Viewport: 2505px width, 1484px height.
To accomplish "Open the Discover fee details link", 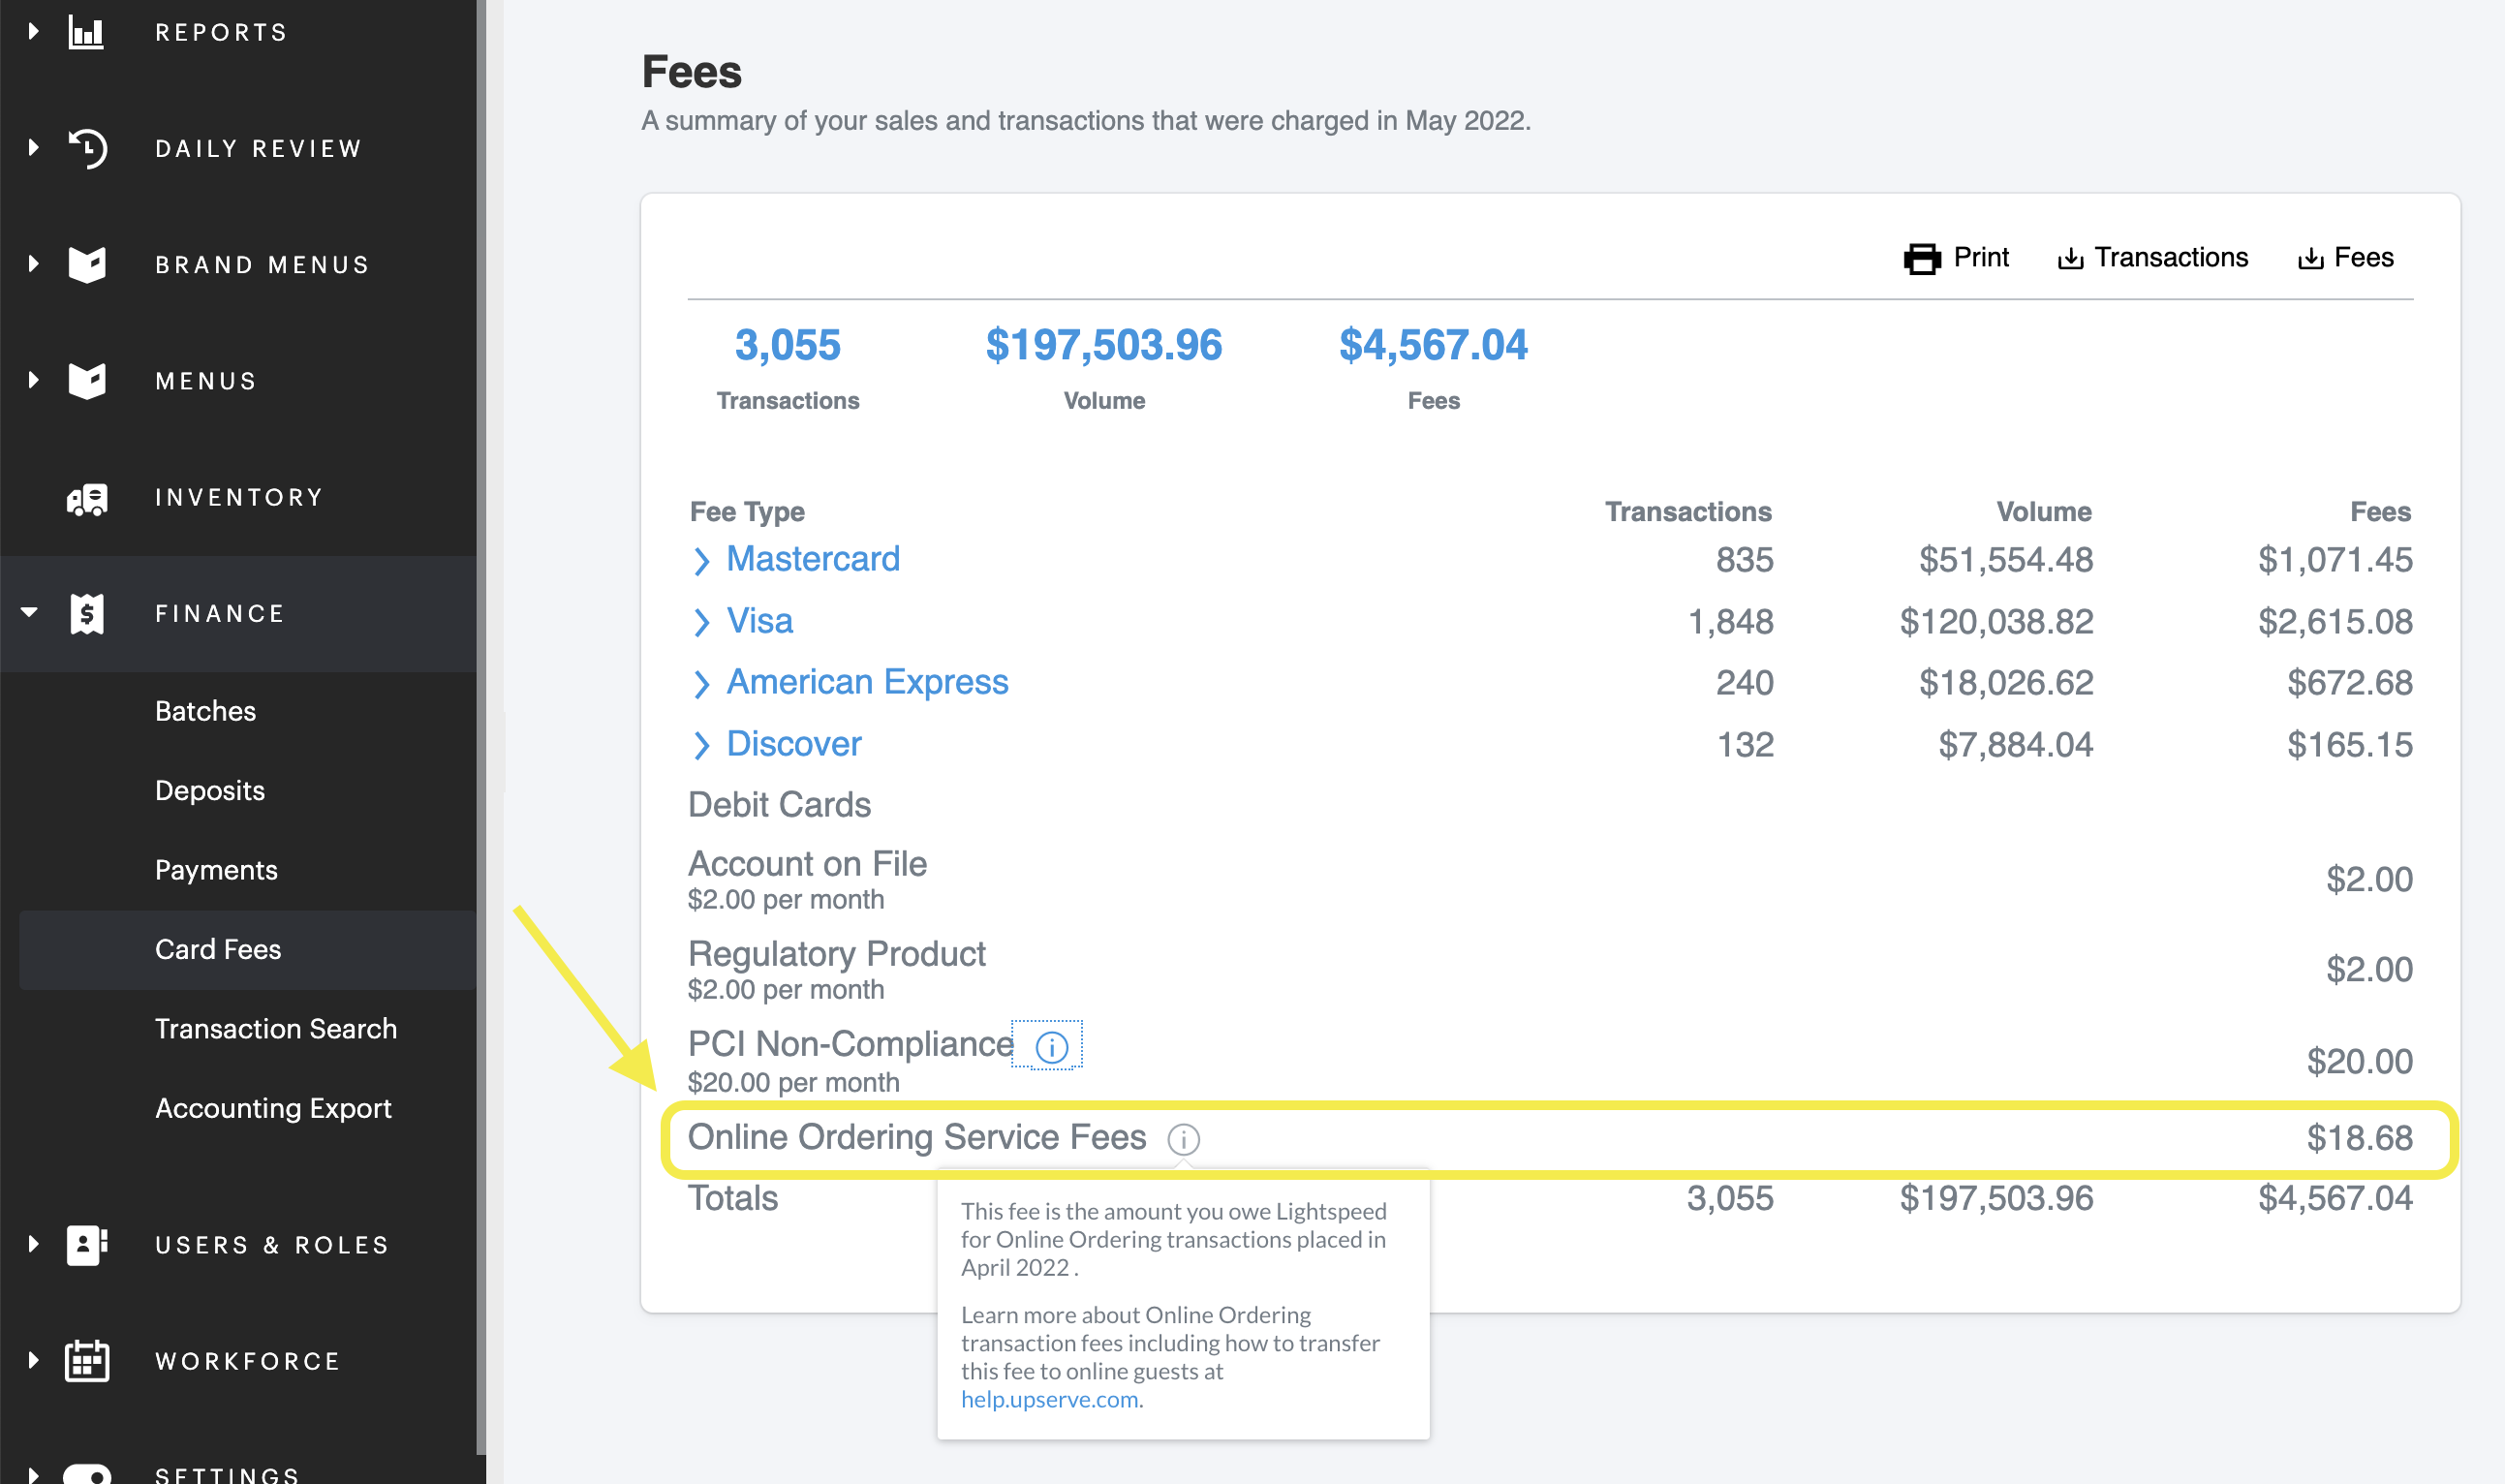I will tap(794, 744).
